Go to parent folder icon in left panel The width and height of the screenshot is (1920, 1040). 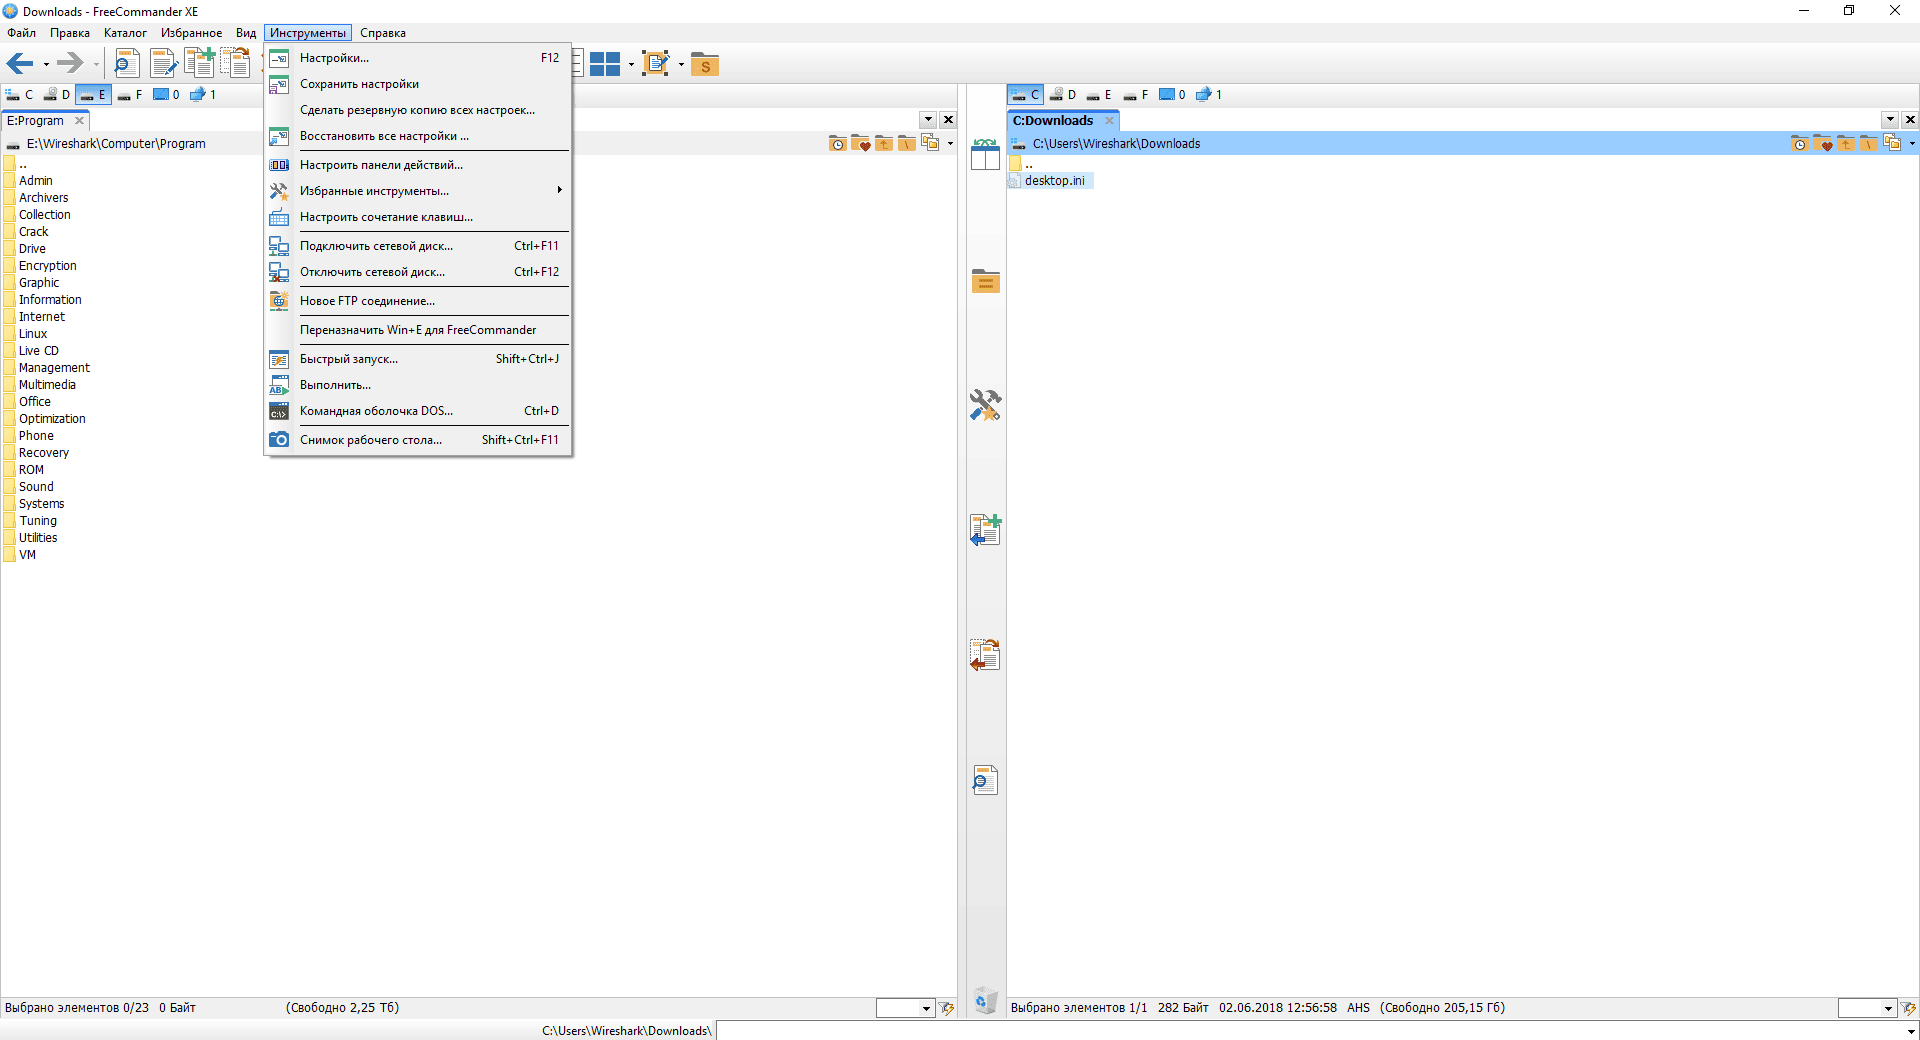[x=884, y=144]
